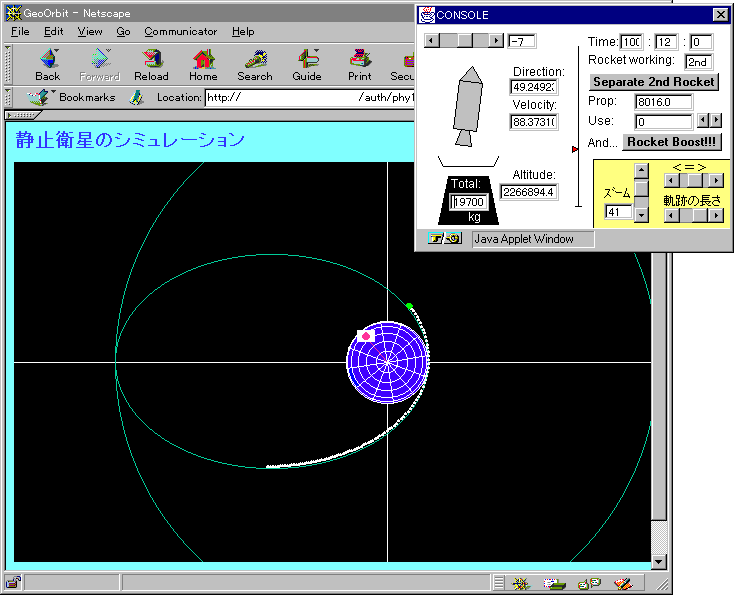
Task: Fire the Rocket Boost!!! button
Action: tap(671, 142)
